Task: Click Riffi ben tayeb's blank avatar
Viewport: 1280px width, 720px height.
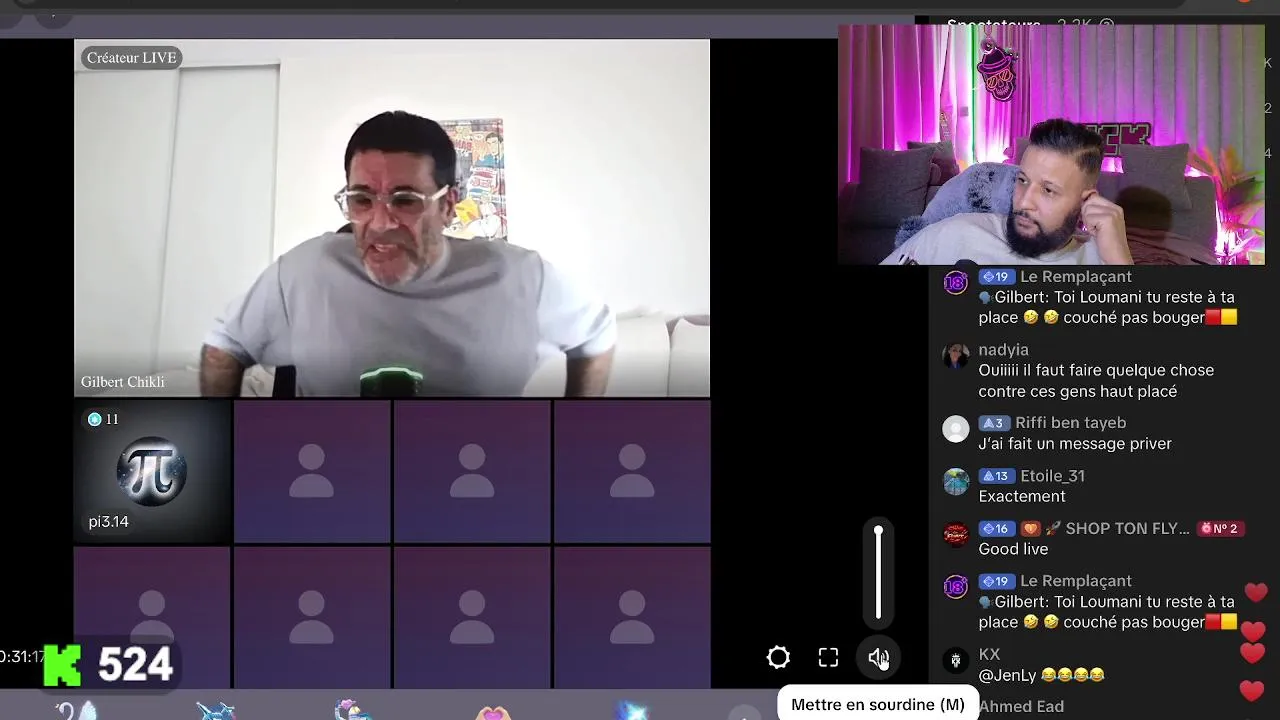Action: 956,429
